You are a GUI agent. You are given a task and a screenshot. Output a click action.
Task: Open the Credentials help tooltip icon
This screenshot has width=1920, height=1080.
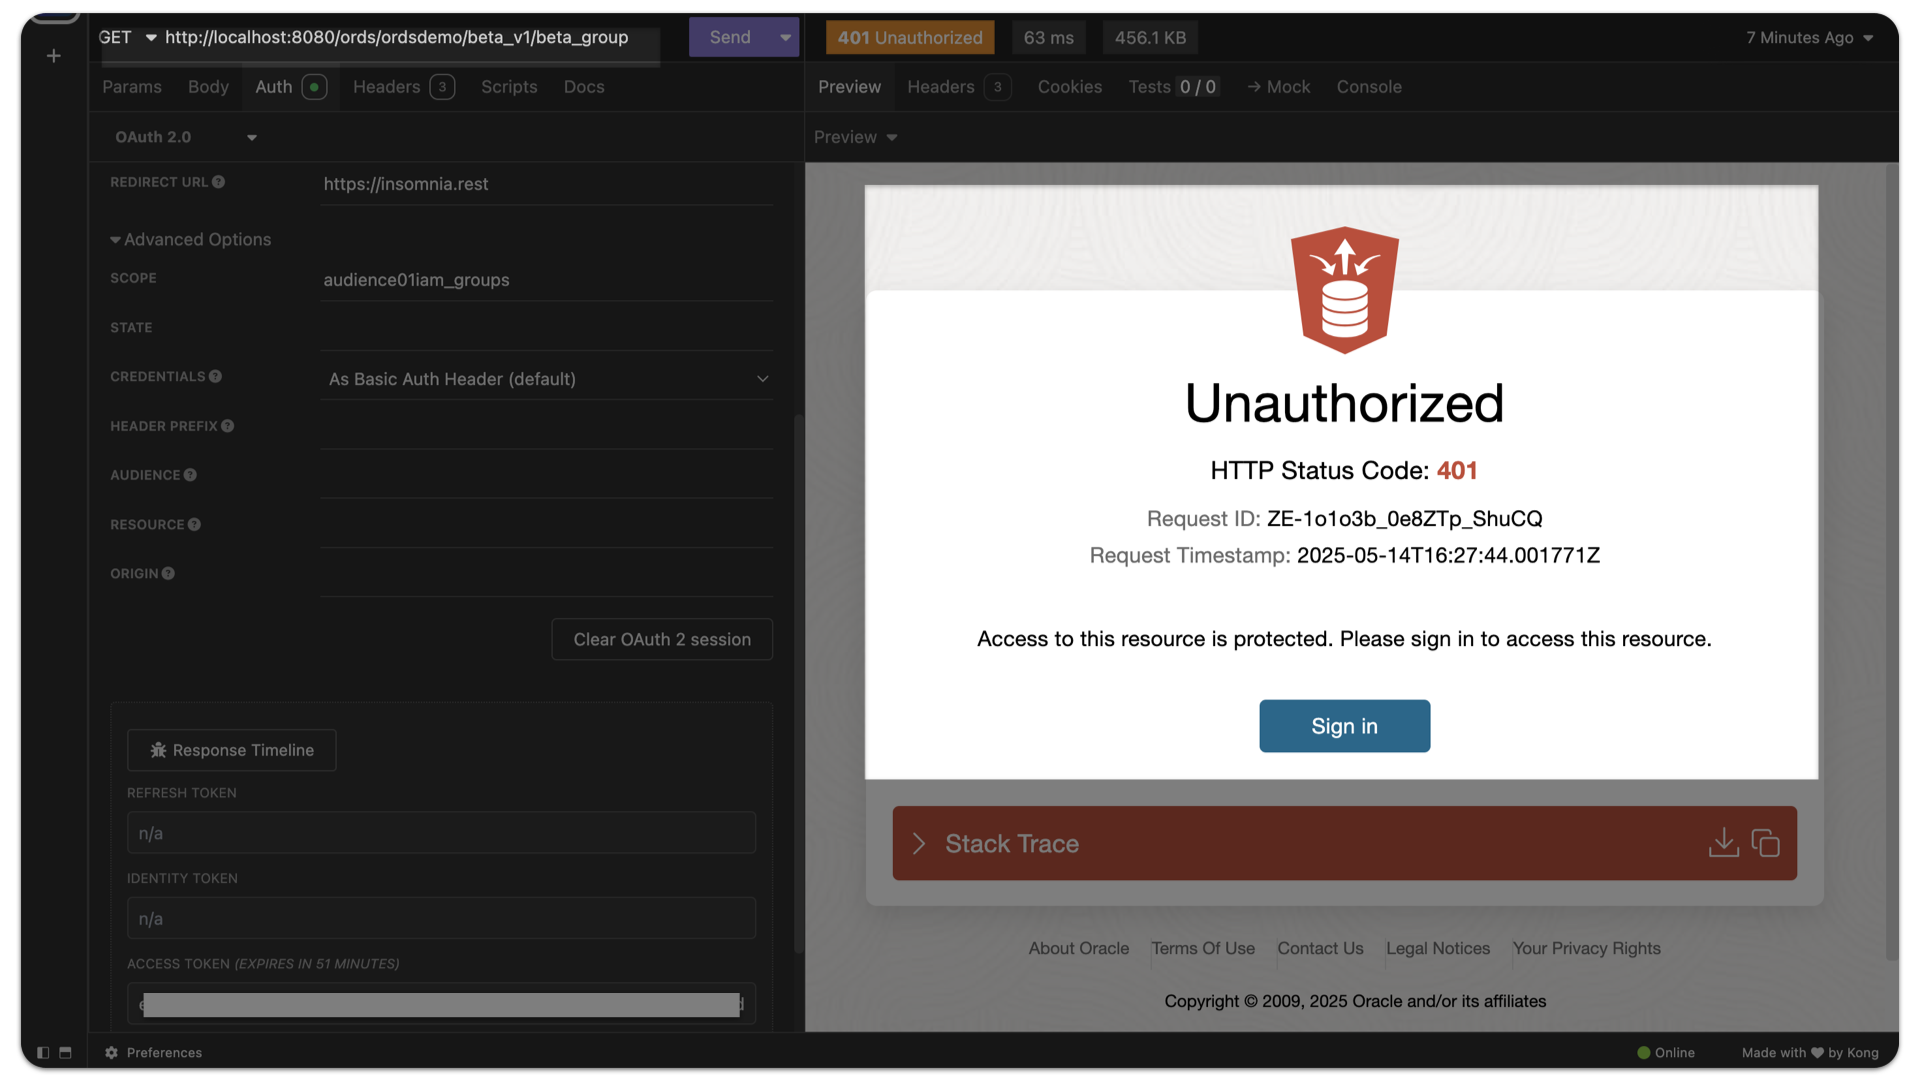(x=214, y=376)
